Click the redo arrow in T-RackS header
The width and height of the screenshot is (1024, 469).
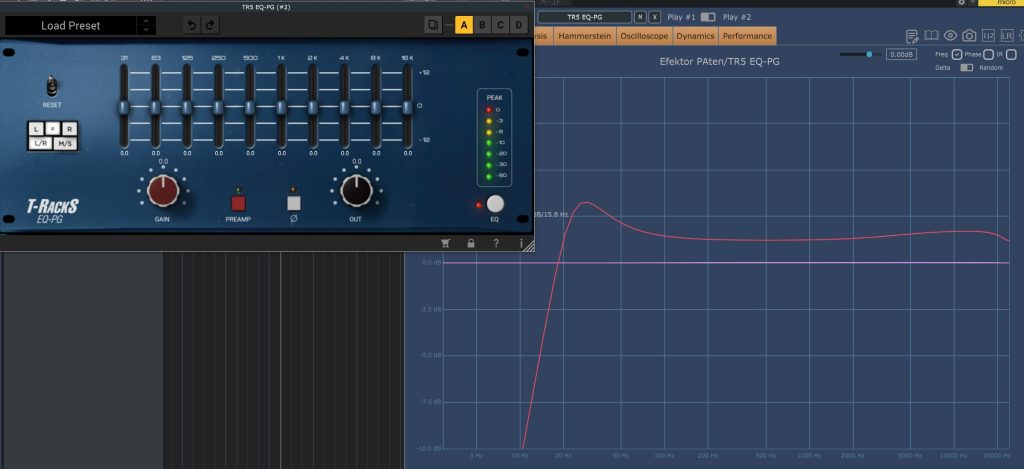(x=210, y=25)
